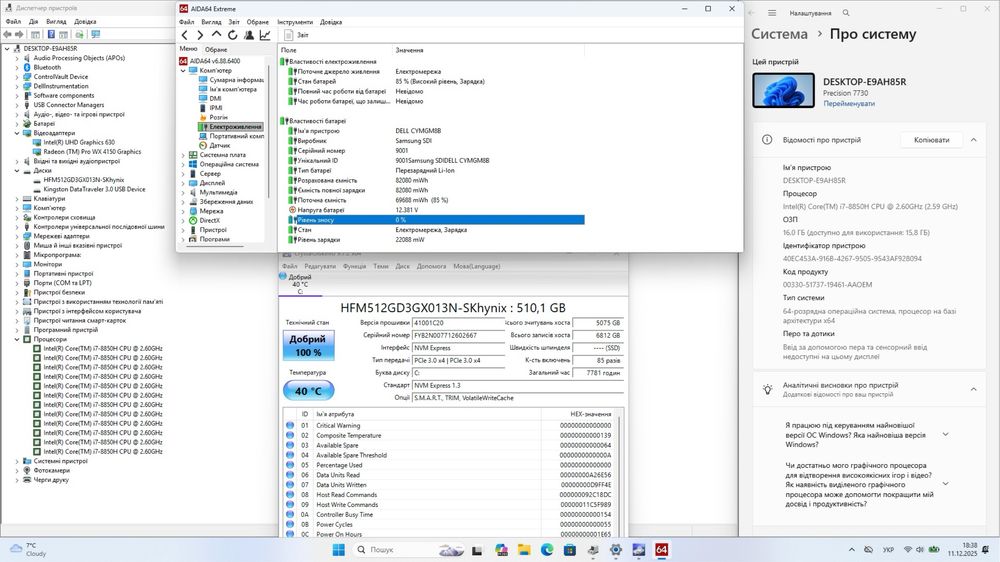Open File Explorer from taskbar
This screenshot has height=562, width=1000.
coord(524,549)
